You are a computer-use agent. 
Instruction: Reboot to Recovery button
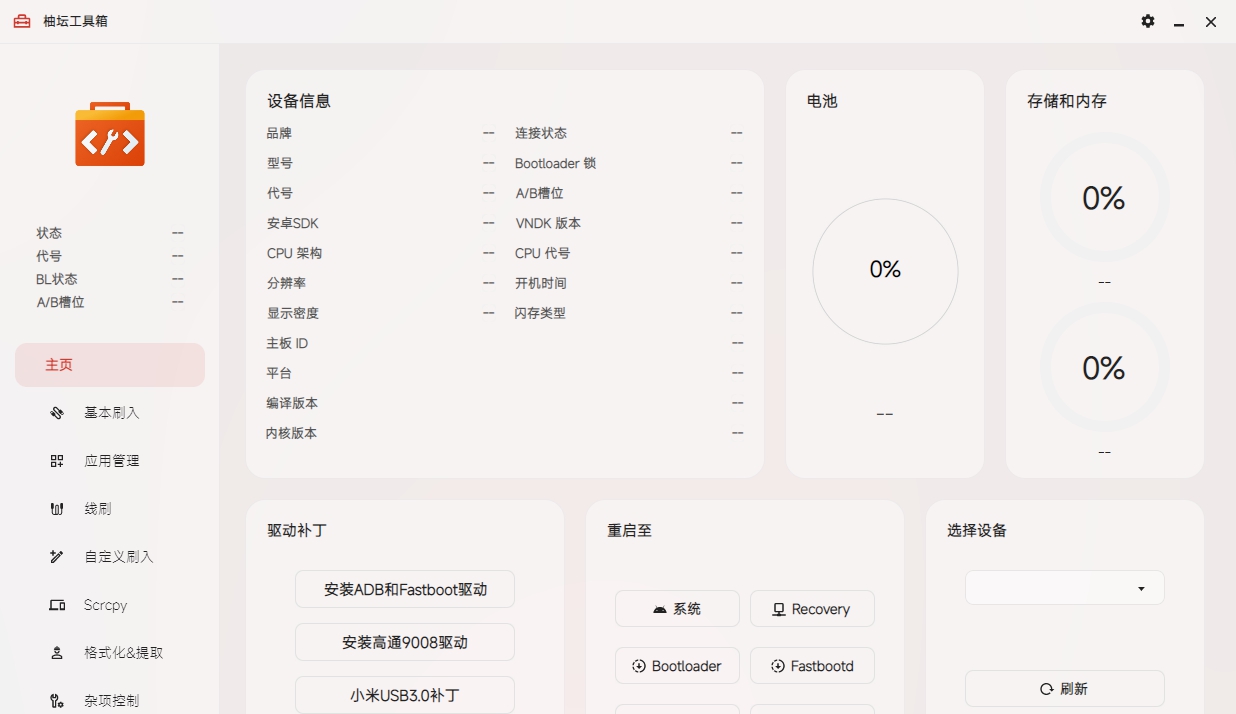click(812, 608)
